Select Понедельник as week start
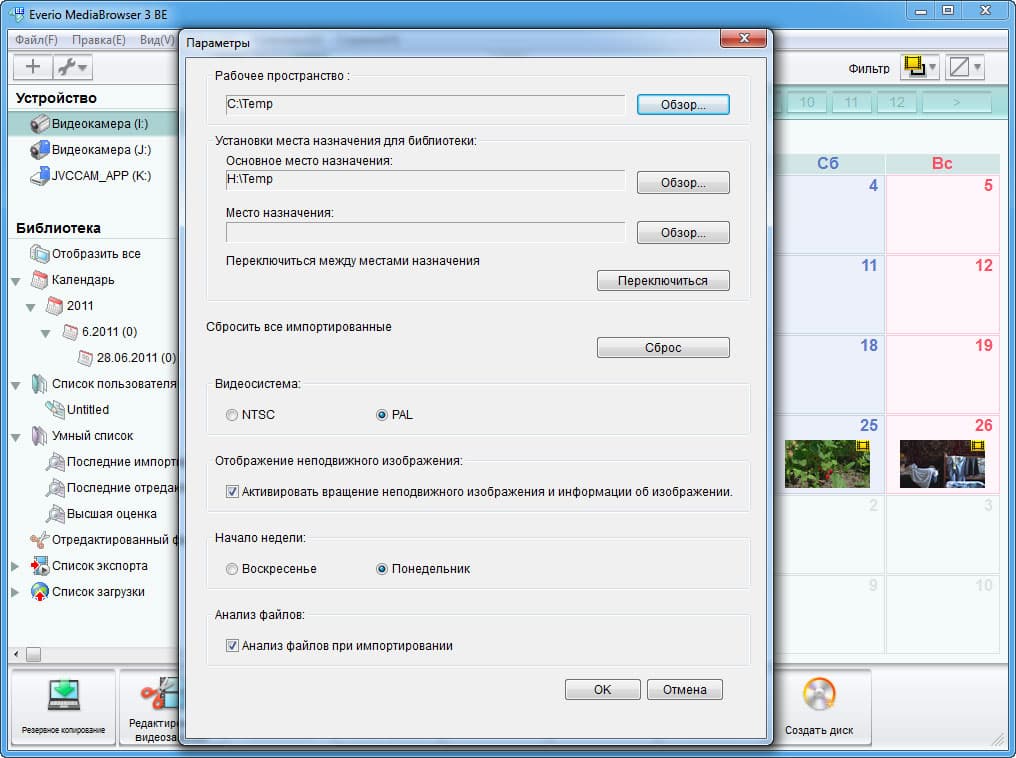 pyautogui.click(x=382, y=569)
